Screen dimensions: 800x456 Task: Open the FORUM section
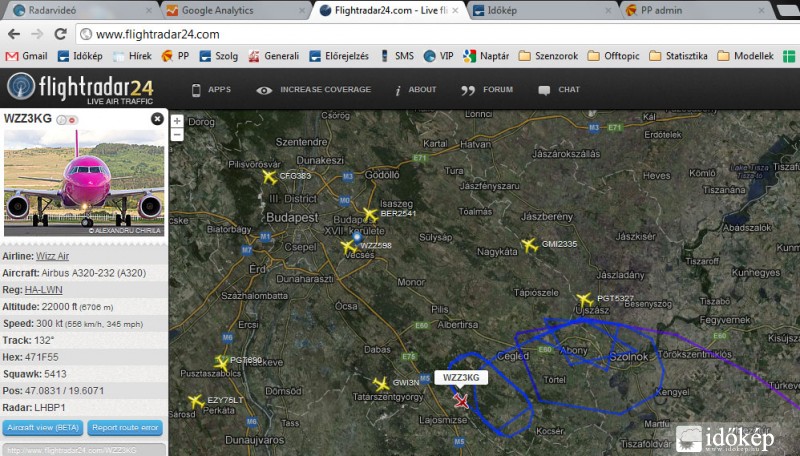point(487,90)
